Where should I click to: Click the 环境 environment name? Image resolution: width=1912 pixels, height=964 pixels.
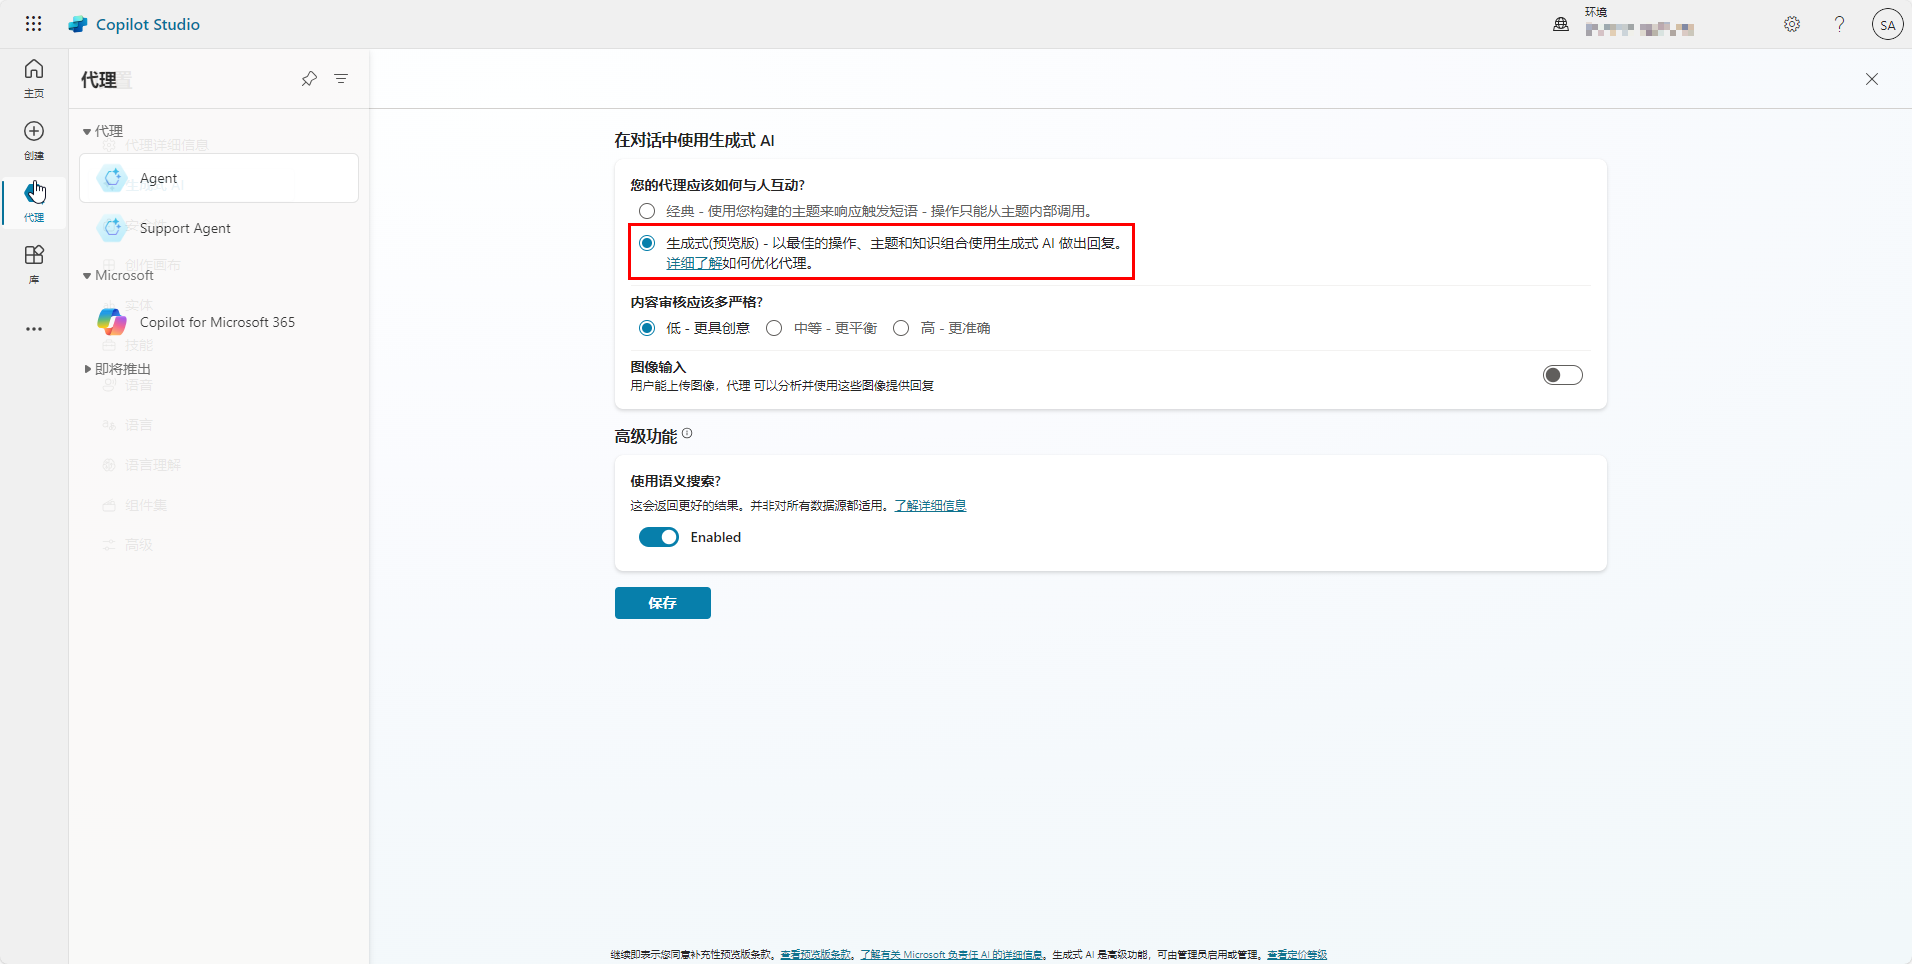[x=1640, y=29]
